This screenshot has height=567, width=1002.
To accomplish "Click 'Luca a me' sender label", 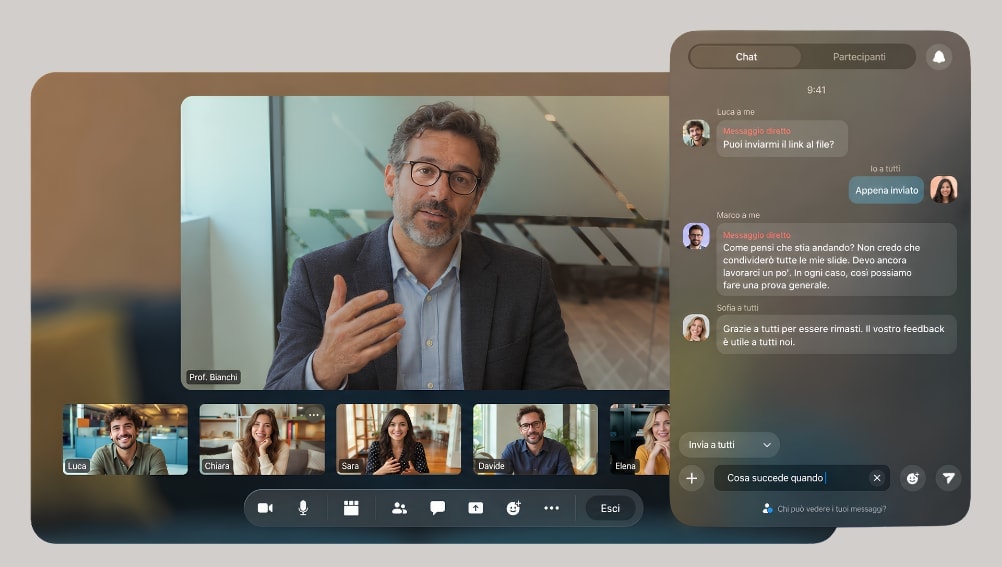I will tap(736, 112).
